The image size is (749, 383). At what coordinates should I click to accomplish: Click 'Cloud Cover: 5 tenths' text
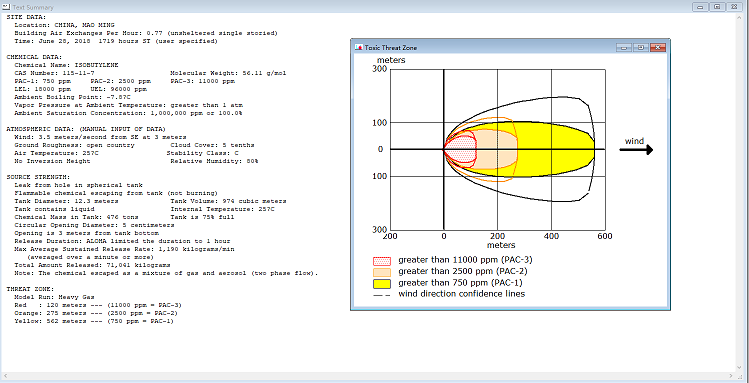[212, 145]
